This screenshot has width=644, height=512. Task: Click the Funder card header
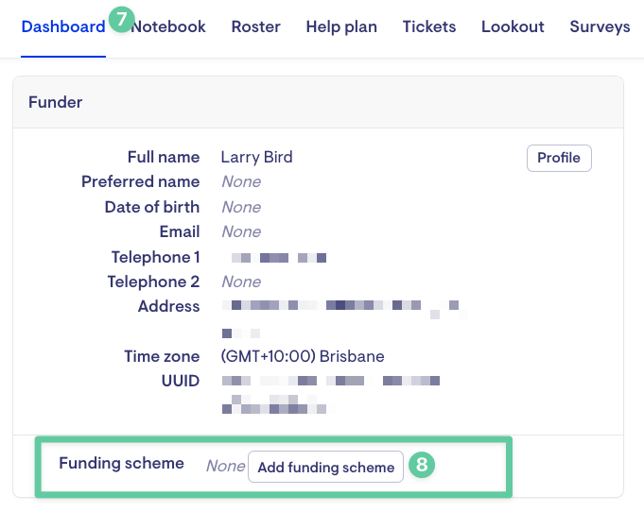point(318,102)
